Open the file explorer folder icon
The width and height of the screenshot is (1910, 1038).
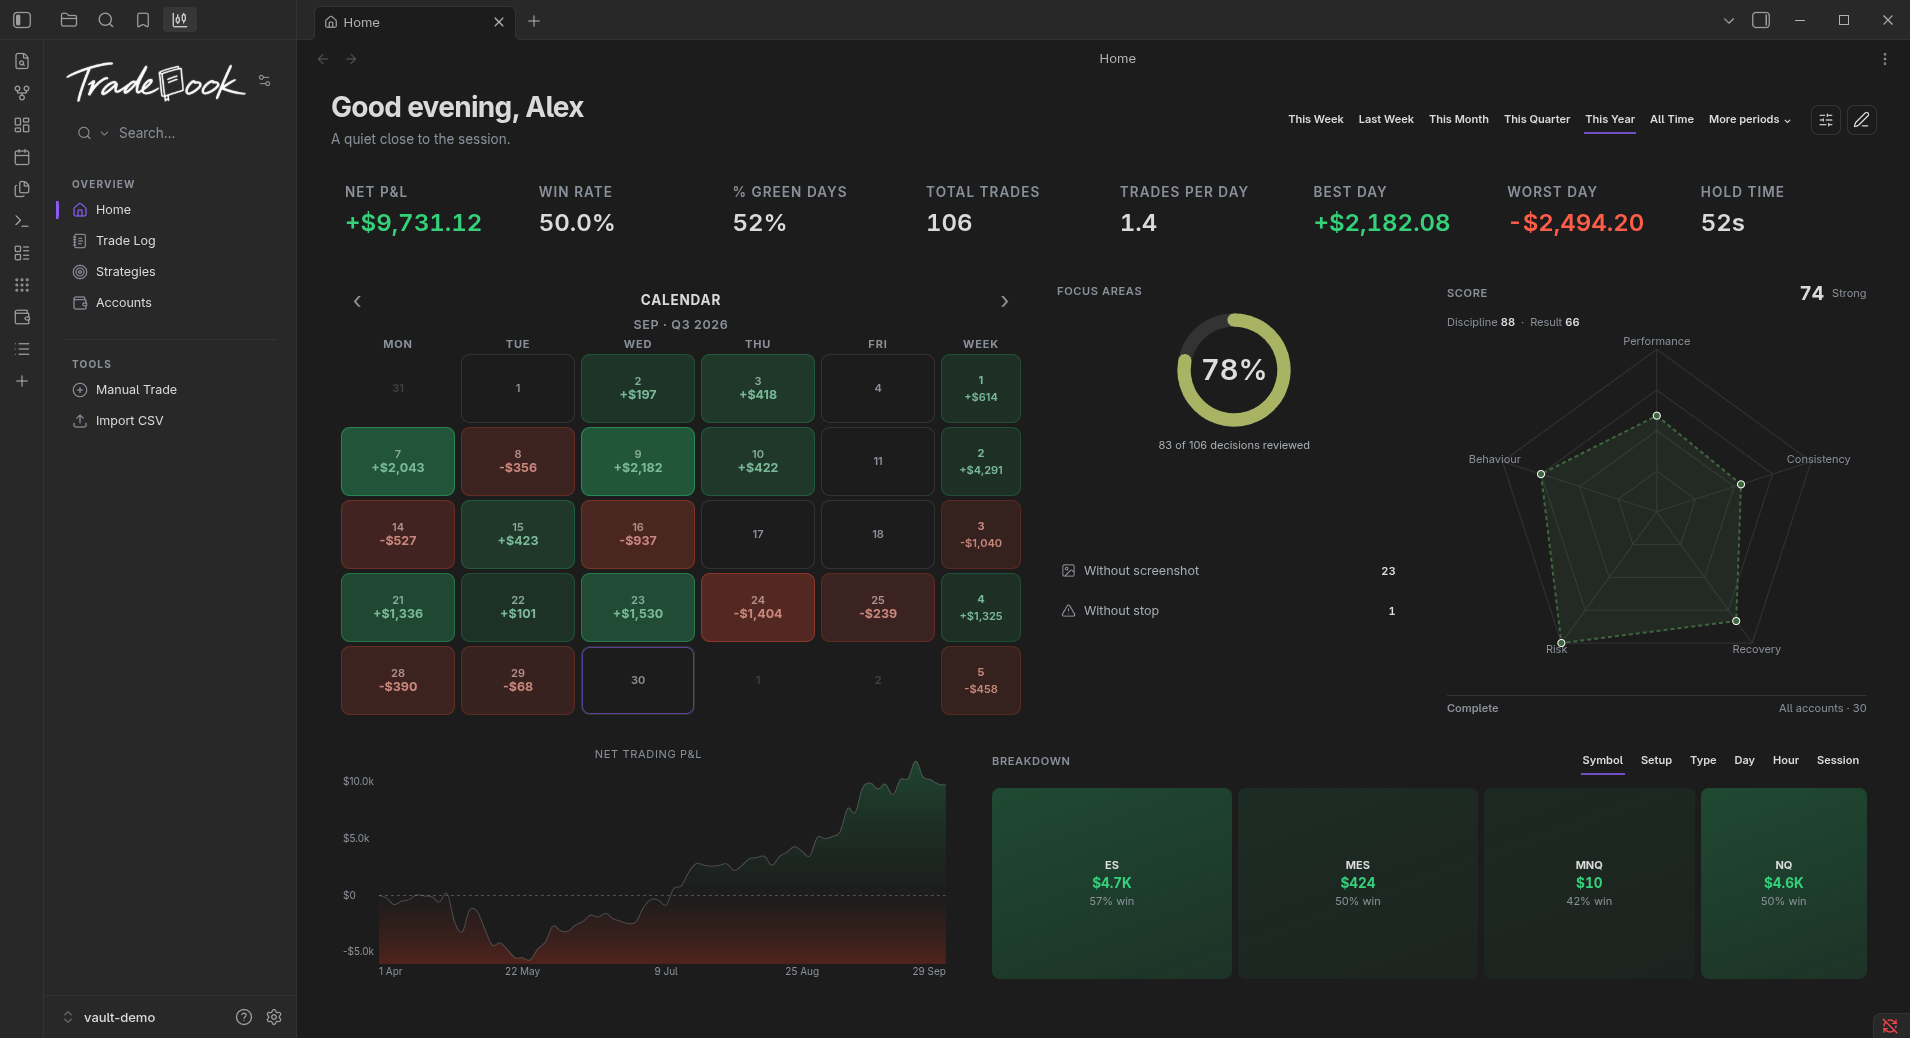pyautogui.click(x=69, y=20)
